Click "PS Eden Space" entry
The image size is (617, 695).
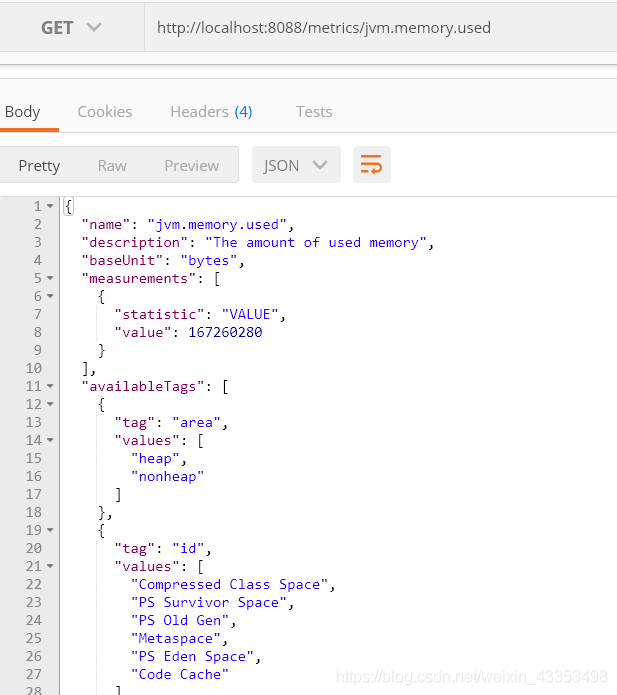pyautogui.click(x=192, y=656)
